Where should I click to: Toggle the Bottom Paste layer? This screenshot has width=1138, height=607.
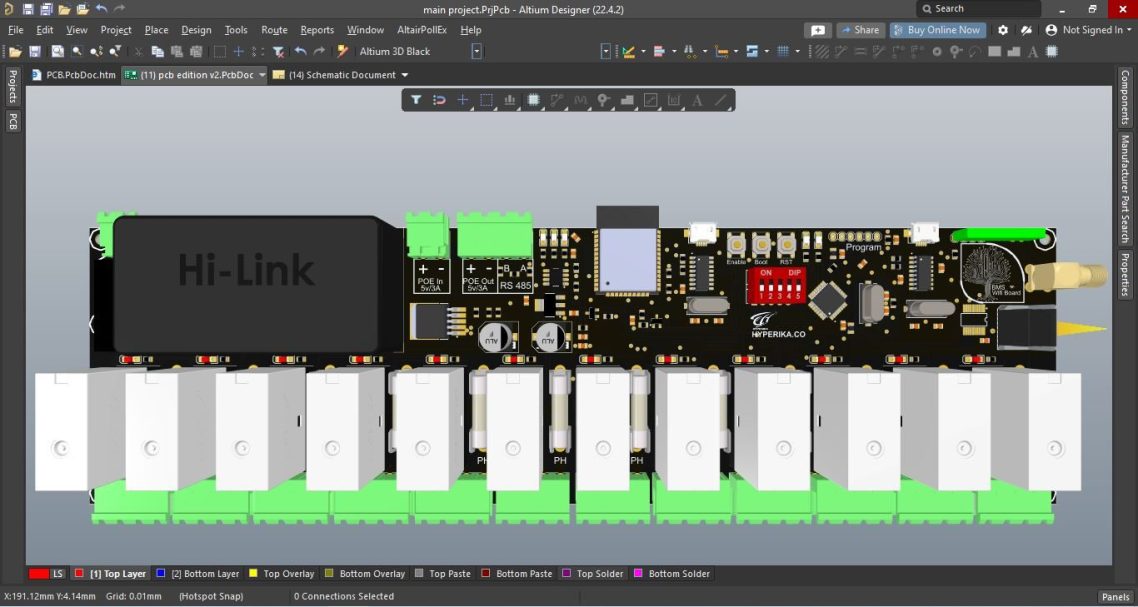(517, 574)
